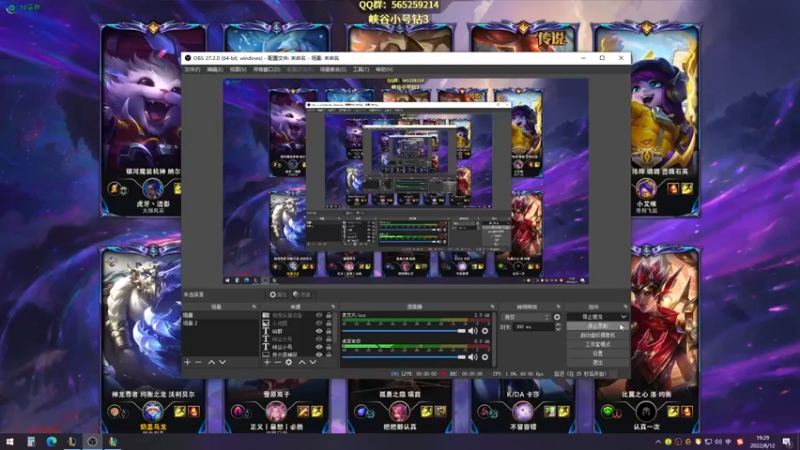Lock the QQ群 text source

[x=329, y=331]
